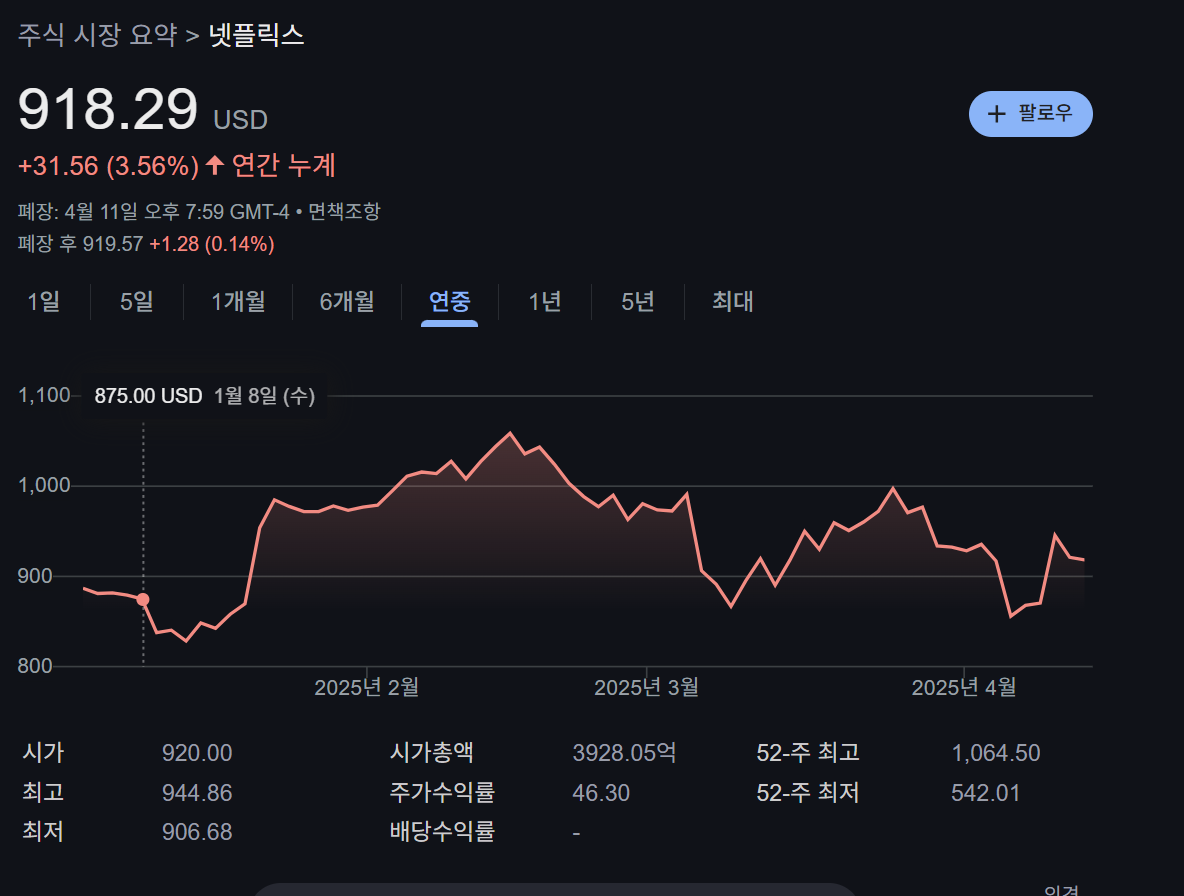Click the 최고 value 944.86
1184x896 pixels.
[197, 793]
